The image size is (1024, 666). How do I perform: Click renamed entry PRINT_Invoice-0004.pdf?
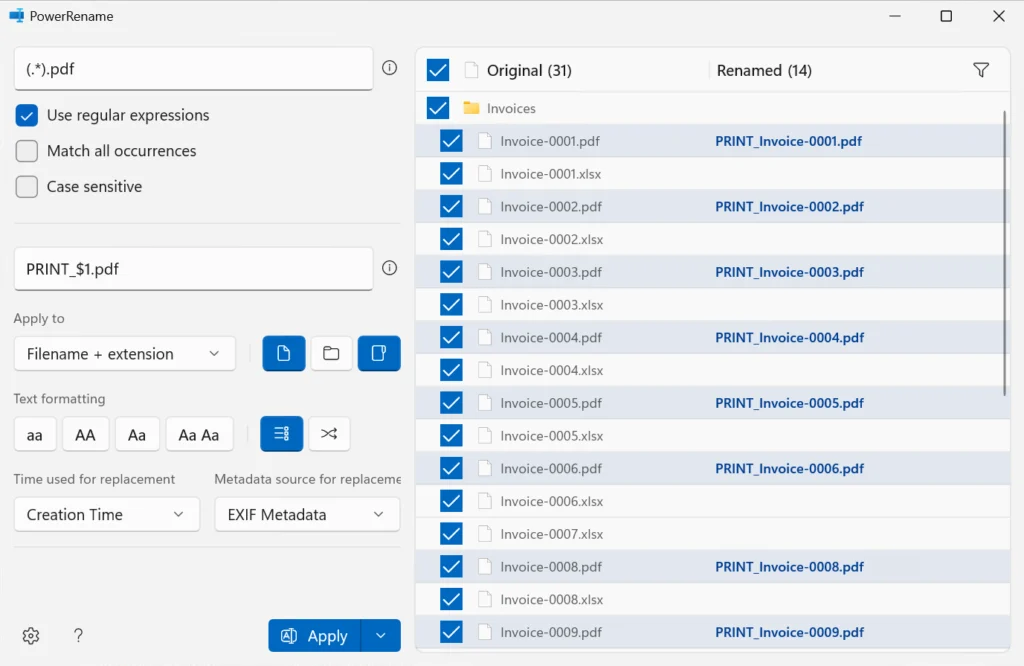tap(790, 338)
